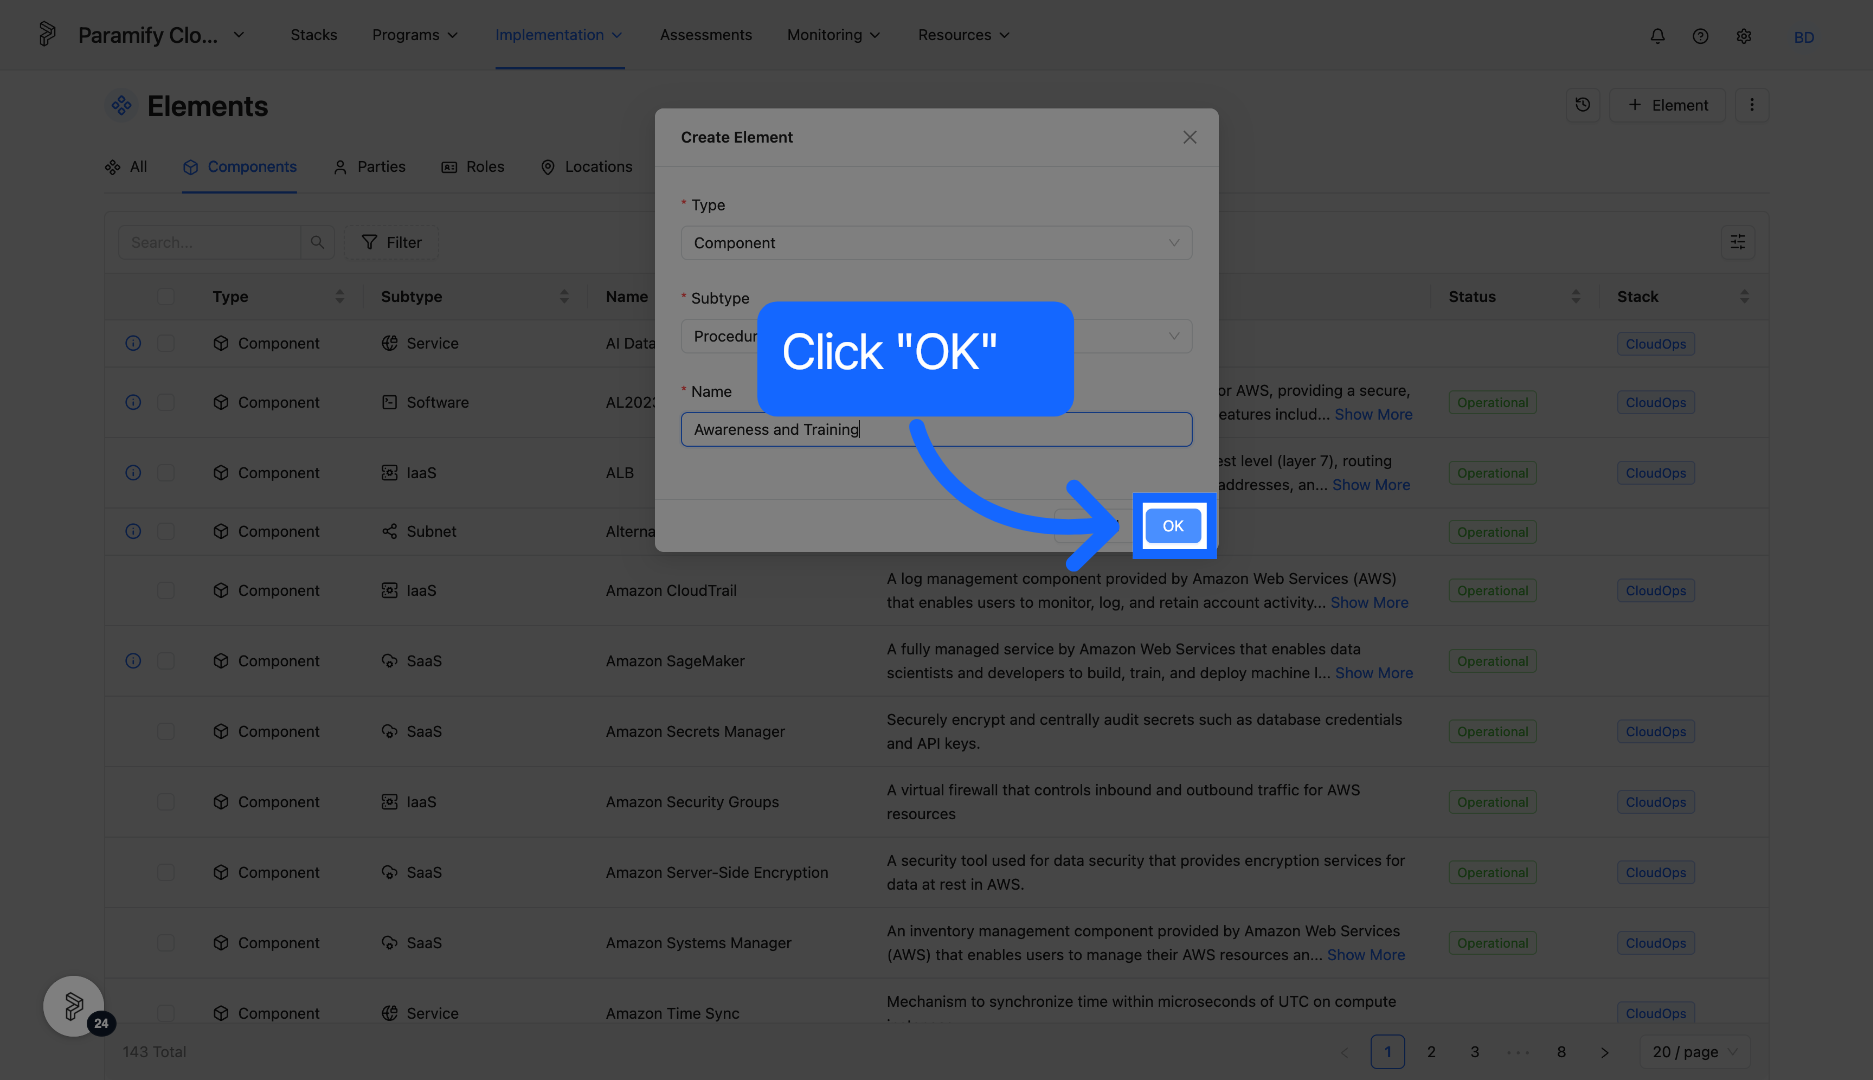Click Show More on Amazon Systems Manager description
Image resolution: width=1873 pixels, height=1080 pixels.
(x=1366, y=955)
